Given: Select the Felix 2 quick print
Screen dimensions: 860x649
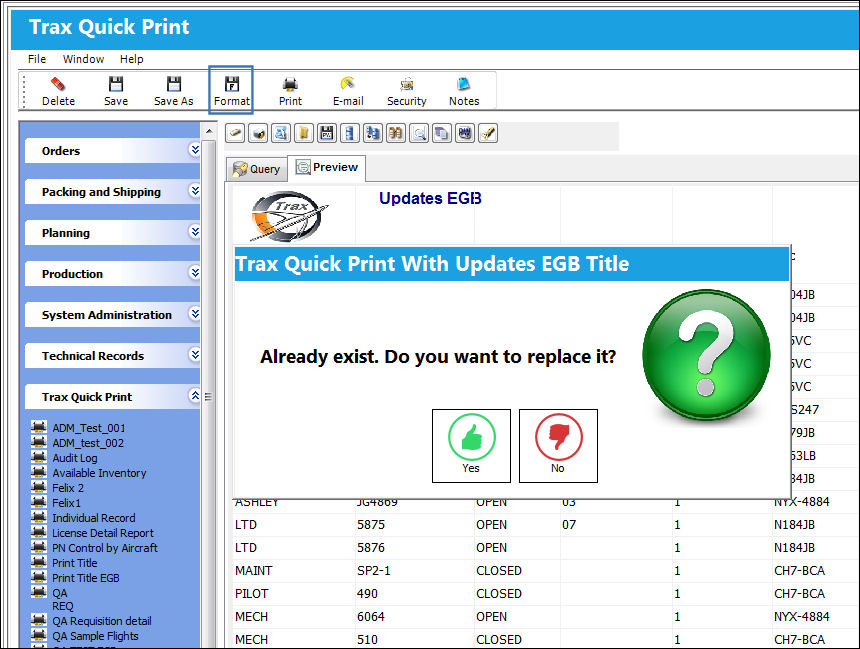Looking at the screenshot, I should point(68,488).
